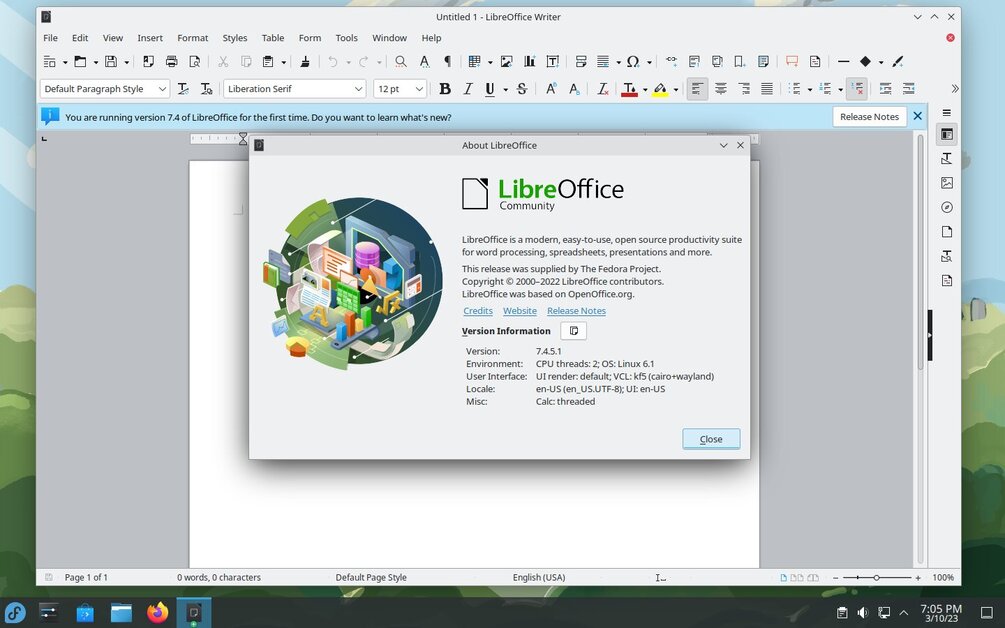Image resolution: width=1005 pixels, height=628 pixels.
Task: Apply subscript formatting icon
Action: [x=574, y=89]
